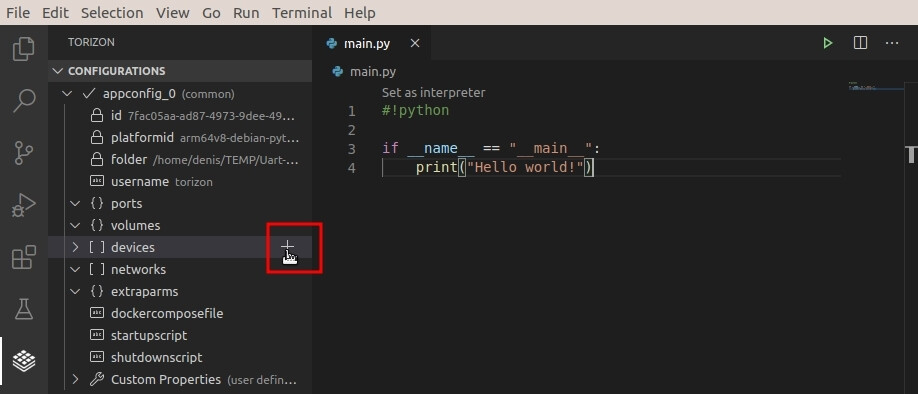Open the Torizon stacked-layers icon
Screen dimensions: 918x394
pyautogui.click(x=23, y=361)
